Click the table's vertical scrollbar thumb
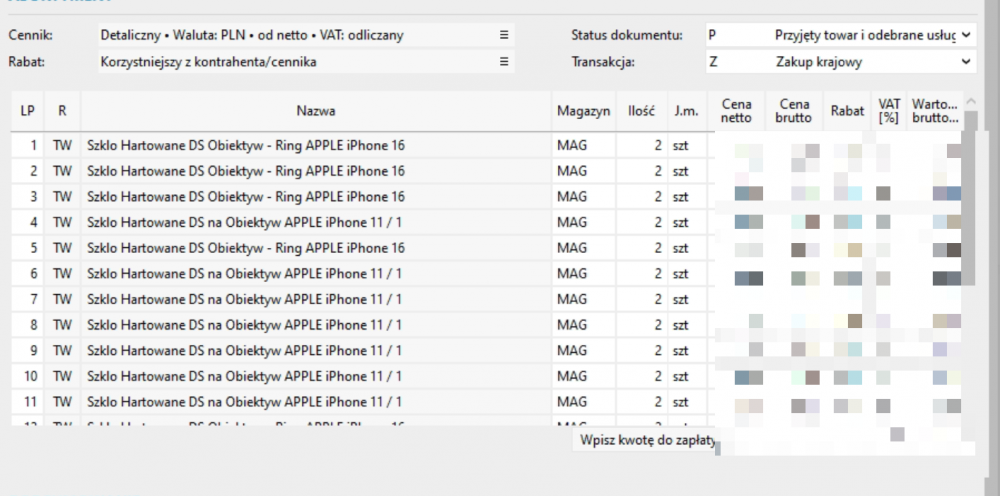This screenshot has height=496, width=1000. coord(969,198)
